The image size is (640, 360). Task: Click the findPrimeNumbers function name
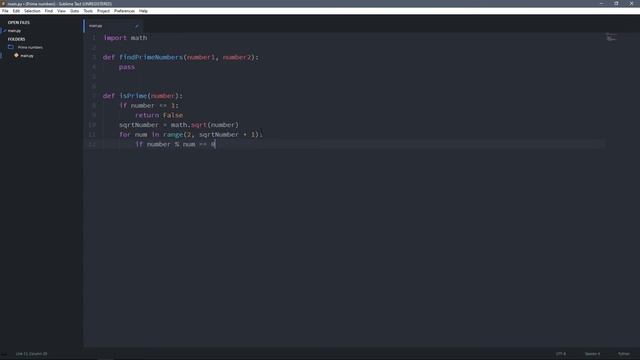pos(151,57)
